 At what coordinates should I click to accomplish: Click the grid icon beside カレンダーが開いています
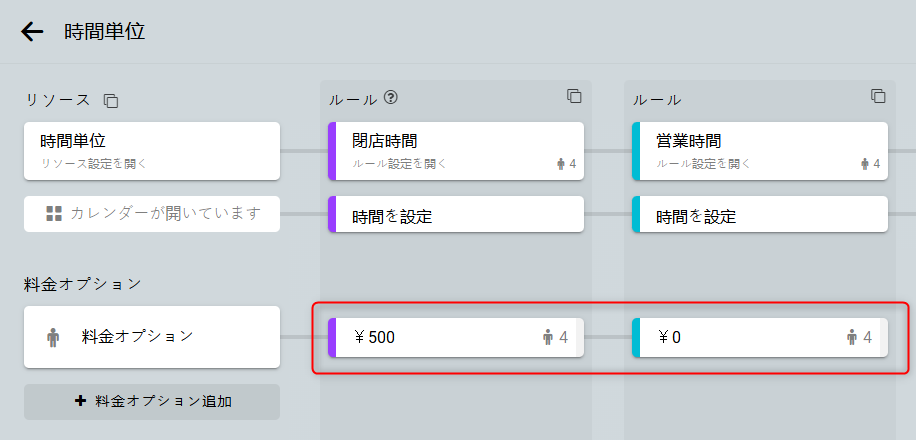click(54, 213)
